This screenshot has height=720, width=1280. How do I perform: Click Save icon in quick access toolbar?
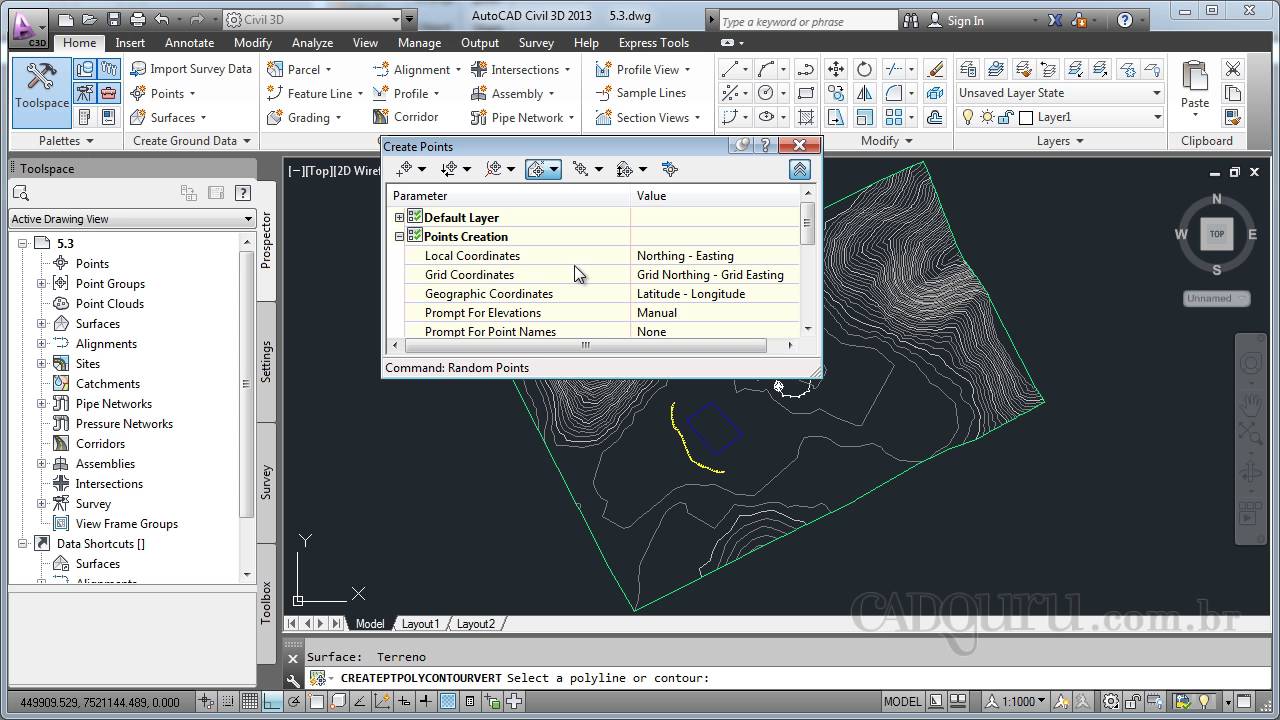coord(113,19)
